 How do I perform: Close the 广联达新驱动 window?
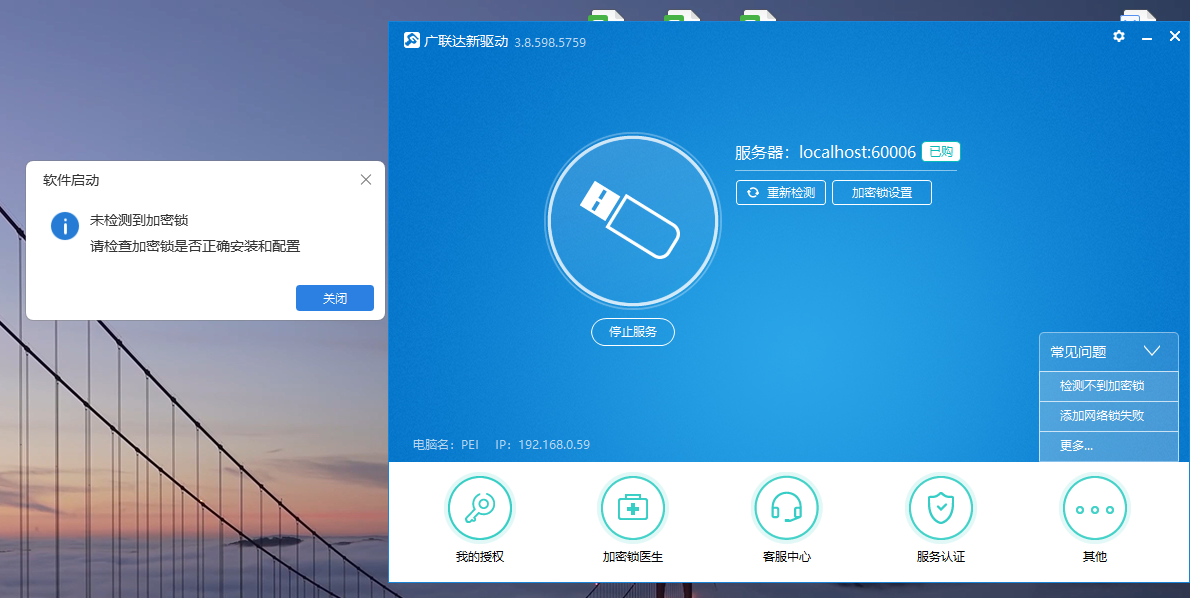[x=1175, y=36]
